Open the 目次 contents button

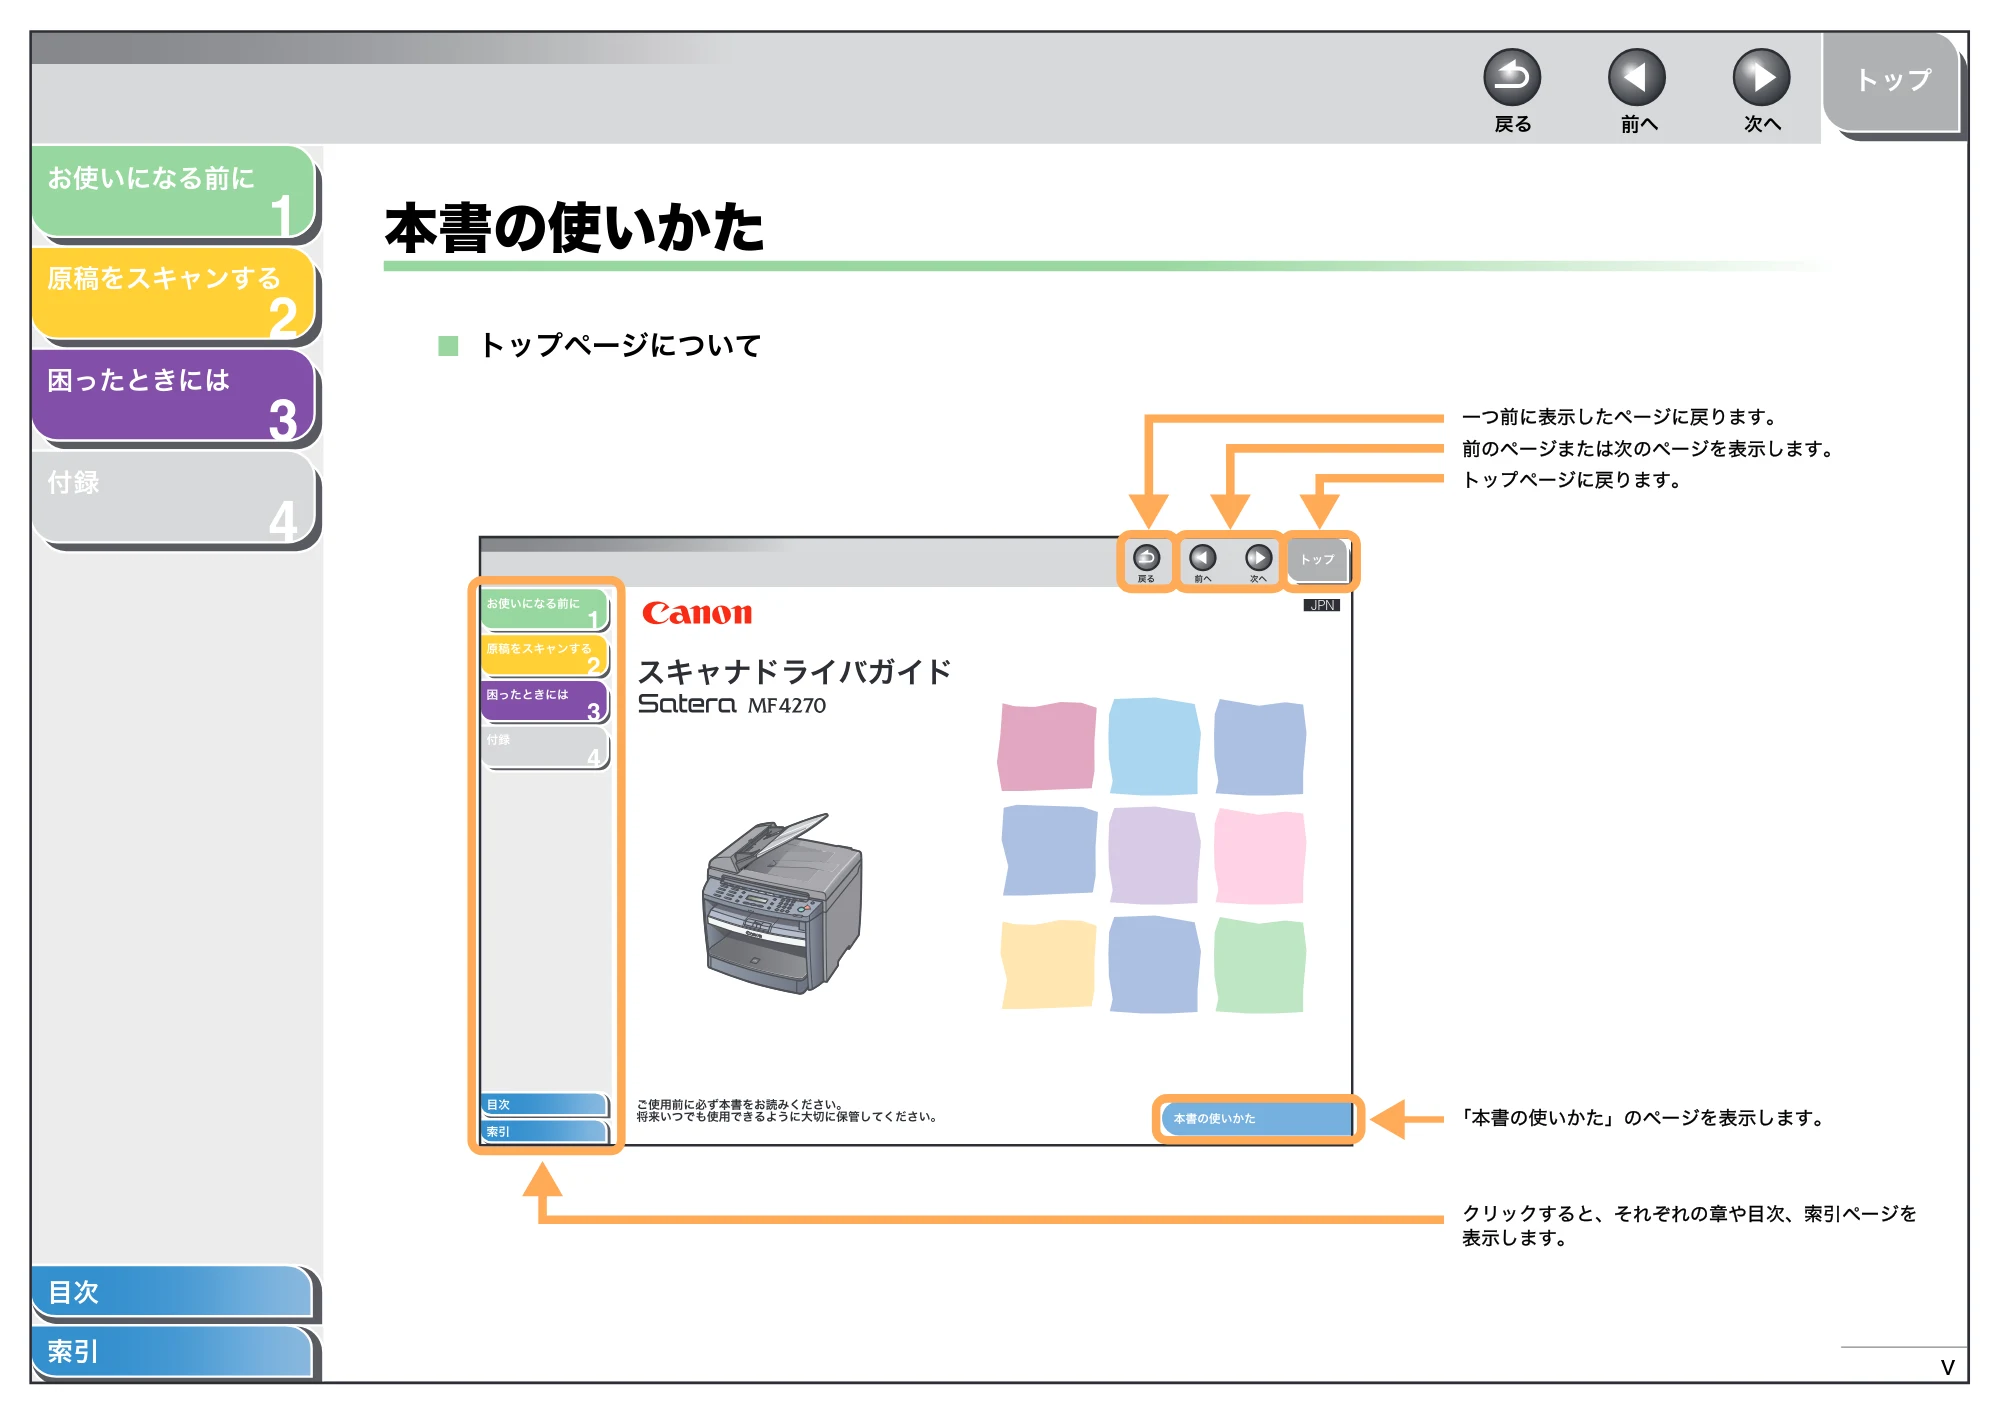172,1291
